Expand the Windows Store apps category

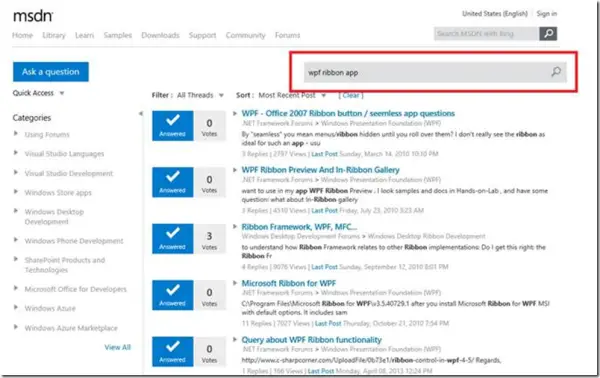[16, 192]
